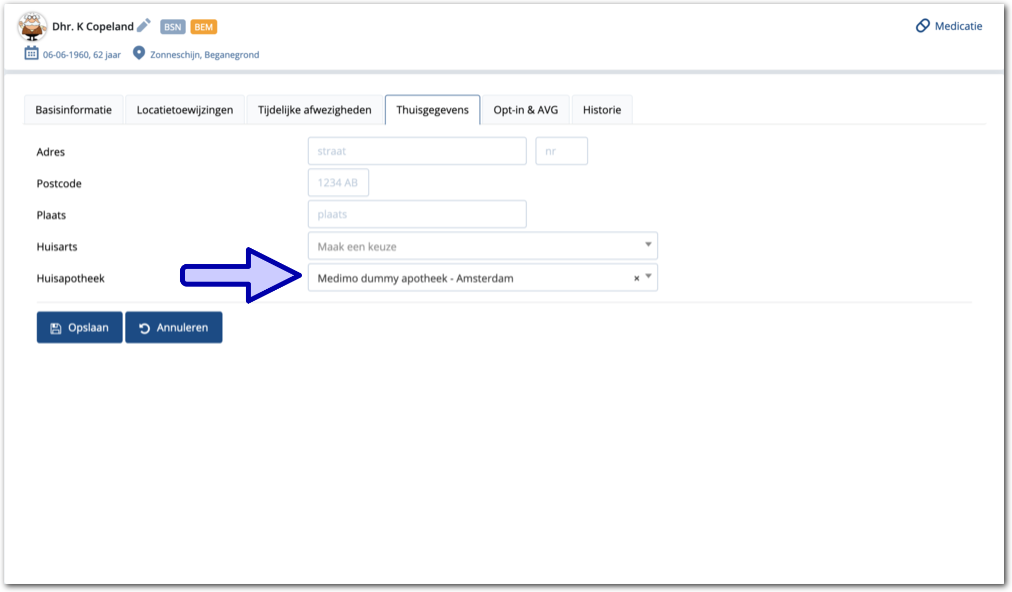Click the Postcode input field
The width and height of the screenshot is (1012, 592).
point(338,183)
